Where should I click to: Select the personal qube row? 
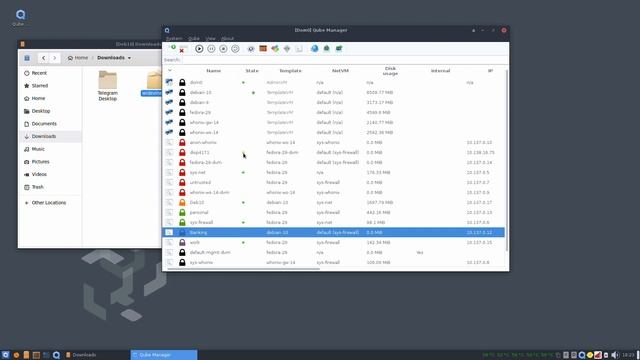pyautogui.click(x=334, y=212)
